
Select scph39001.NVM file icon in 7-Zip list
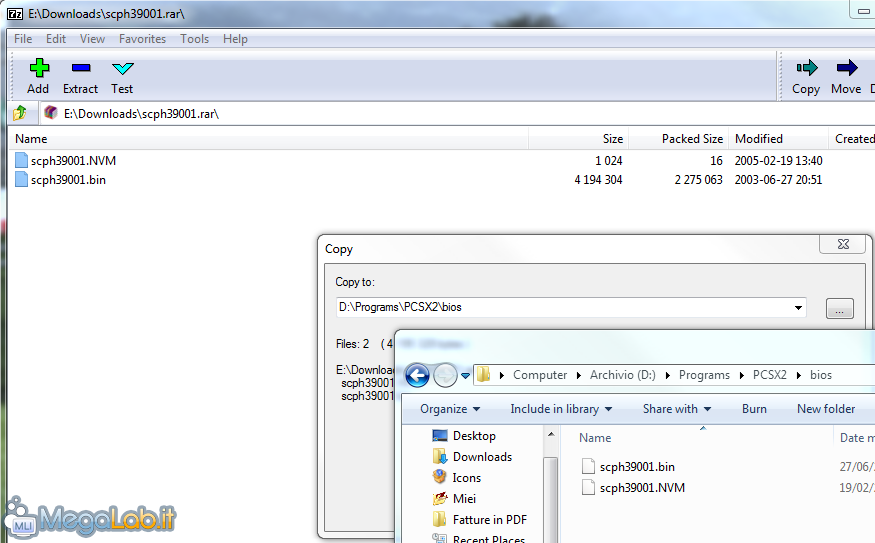[21, 161]
